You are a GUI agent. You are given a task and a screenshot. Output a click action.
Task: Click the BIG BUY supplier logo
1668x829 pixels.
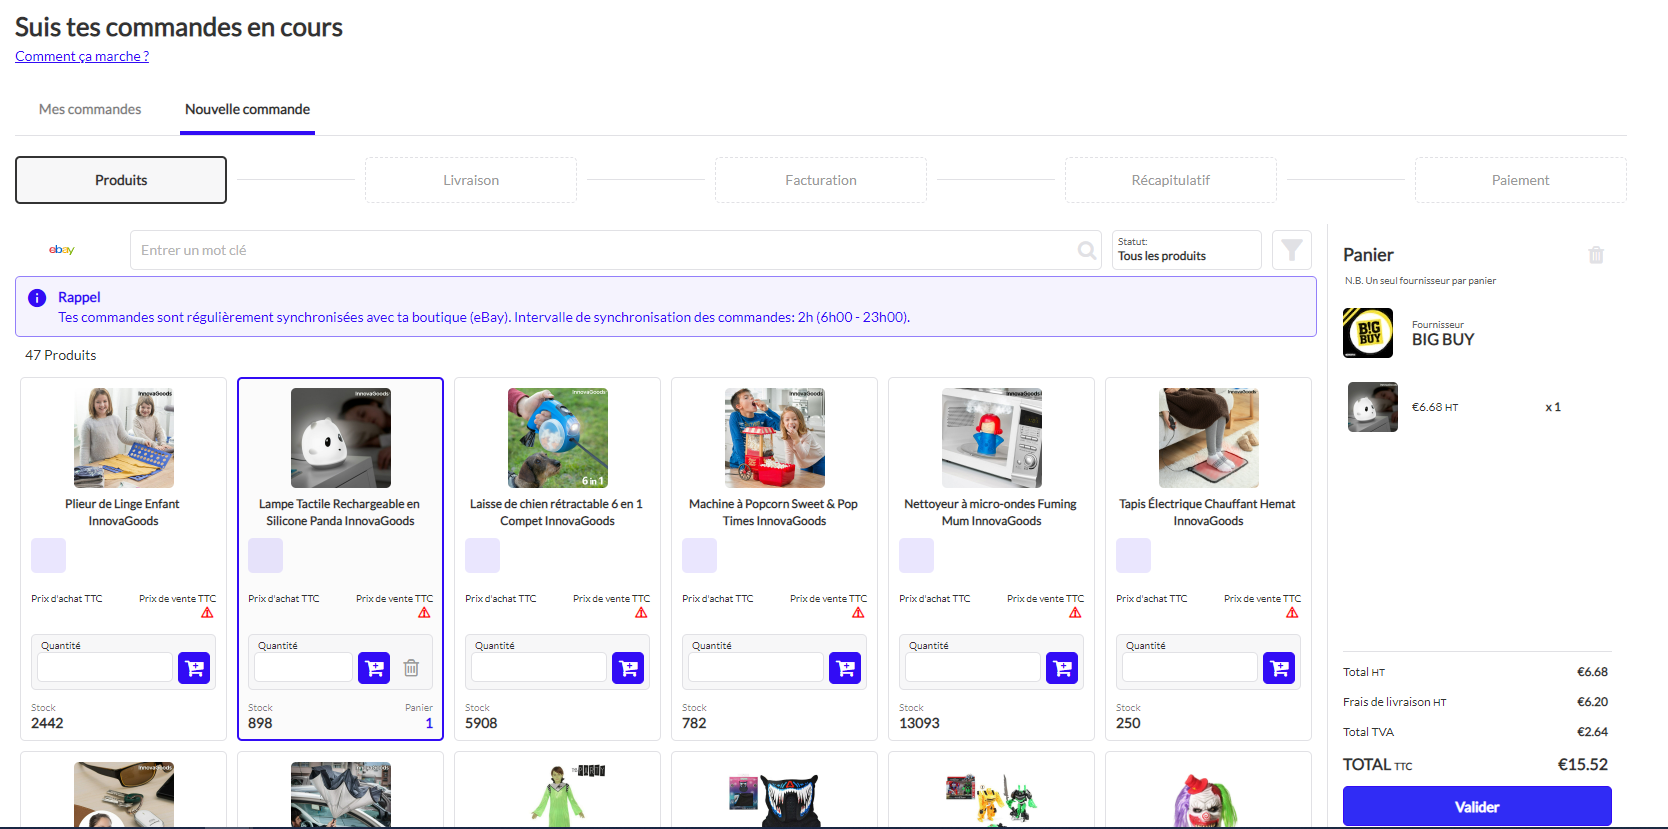coord(1368,333)
